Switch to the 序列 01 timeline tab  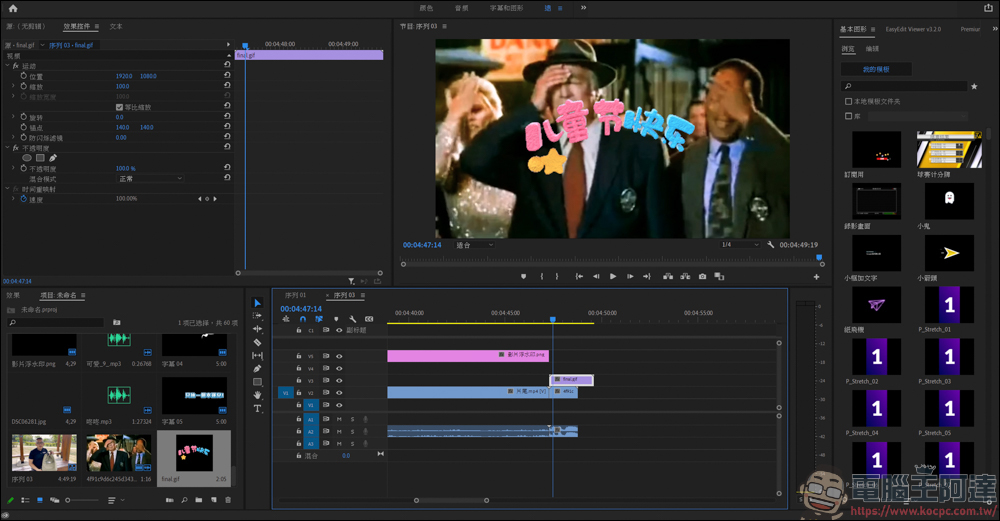(x=295, y=295)
